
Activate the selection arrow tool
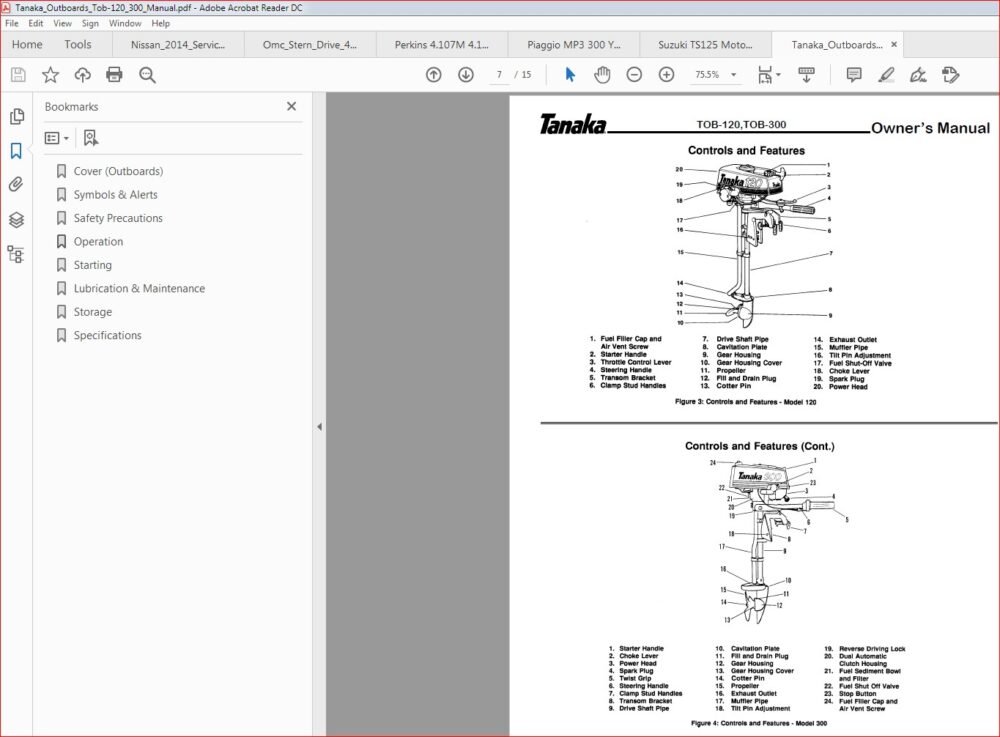[x=570, y=75]
